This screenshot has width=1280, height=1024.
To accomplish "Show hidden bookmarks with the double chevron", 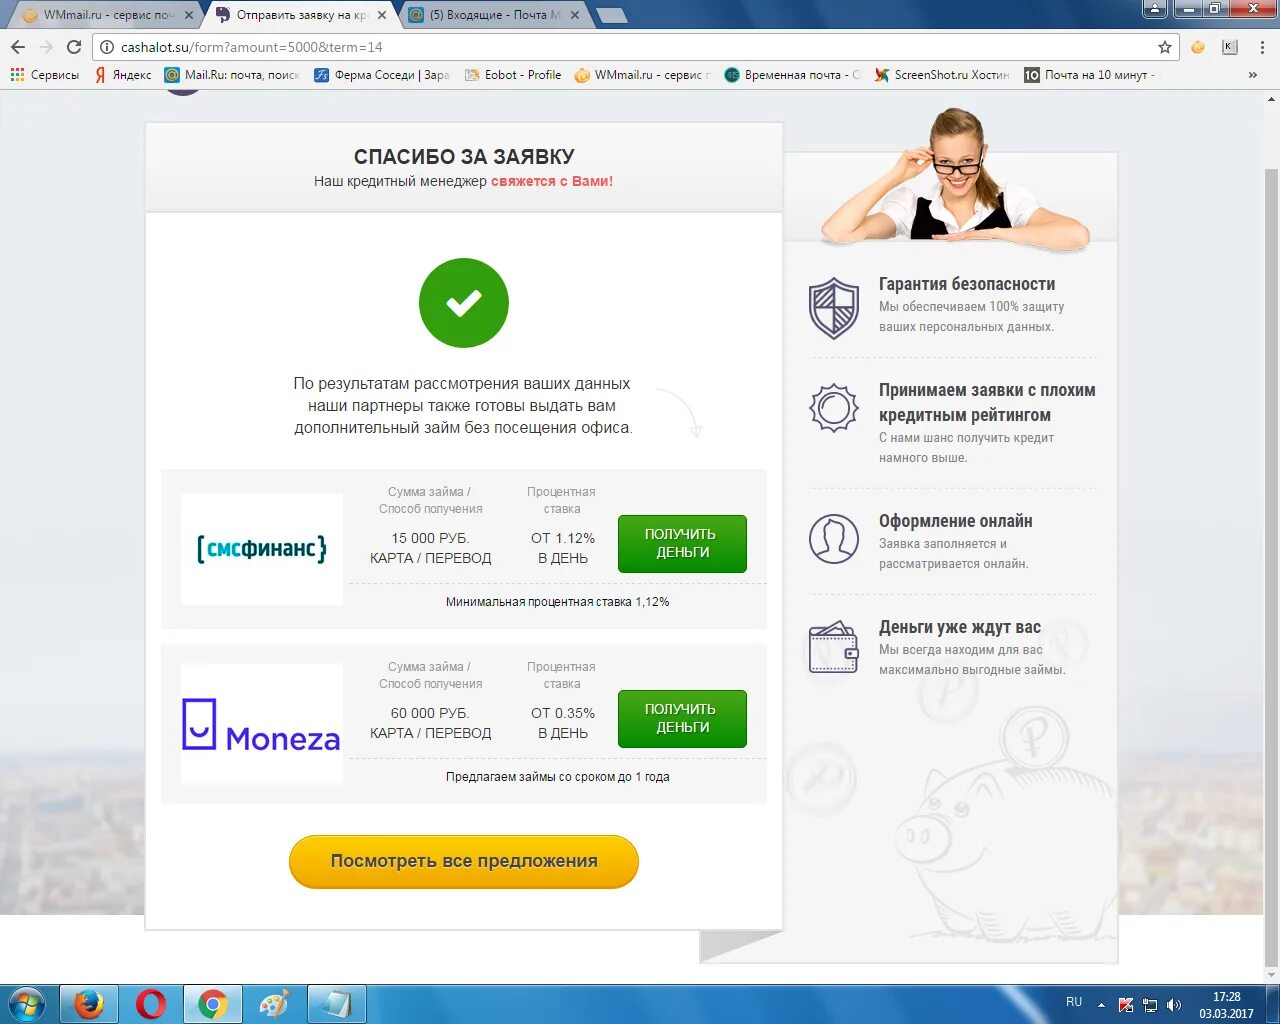I will point(1253,75).
